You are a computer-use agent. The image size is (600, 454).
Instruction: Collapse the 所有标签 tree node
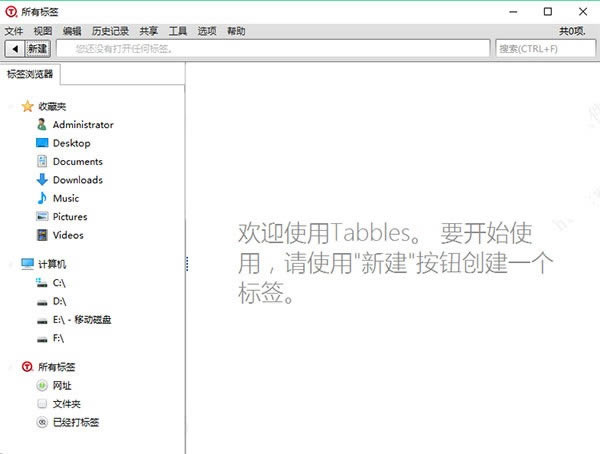pyautogui.click(x=10, y=367)
